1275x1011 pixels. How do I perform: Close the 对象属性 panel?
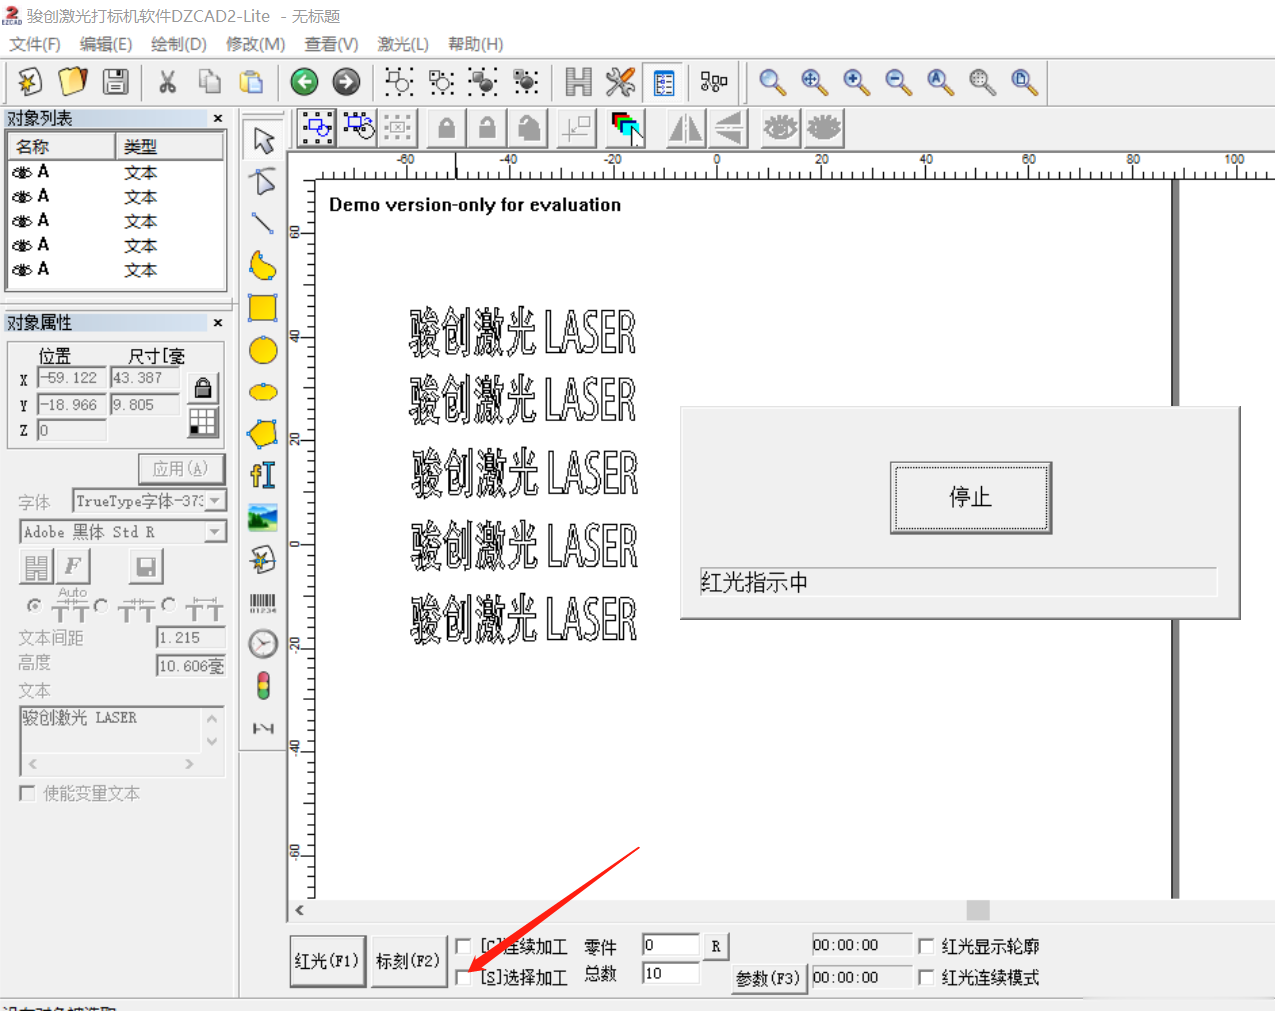click(218, 322)
